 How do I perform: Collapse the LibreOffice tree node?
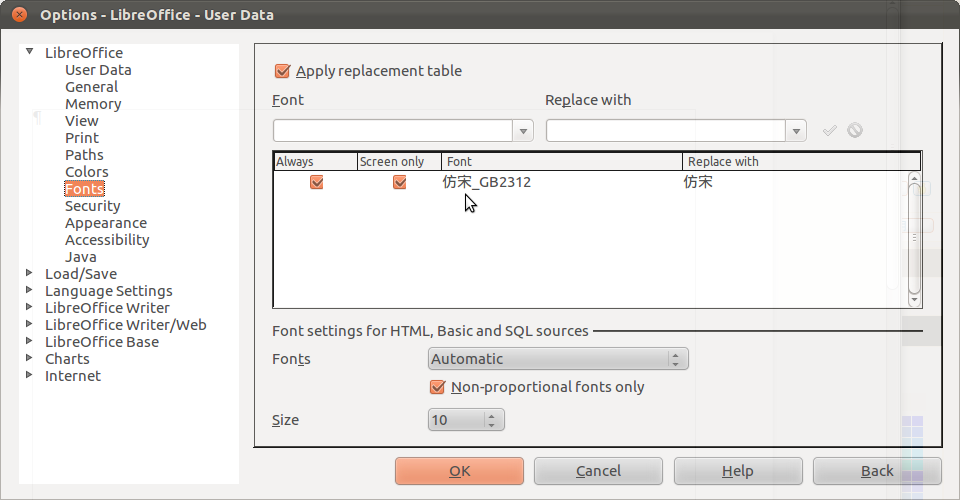[29, 52]
